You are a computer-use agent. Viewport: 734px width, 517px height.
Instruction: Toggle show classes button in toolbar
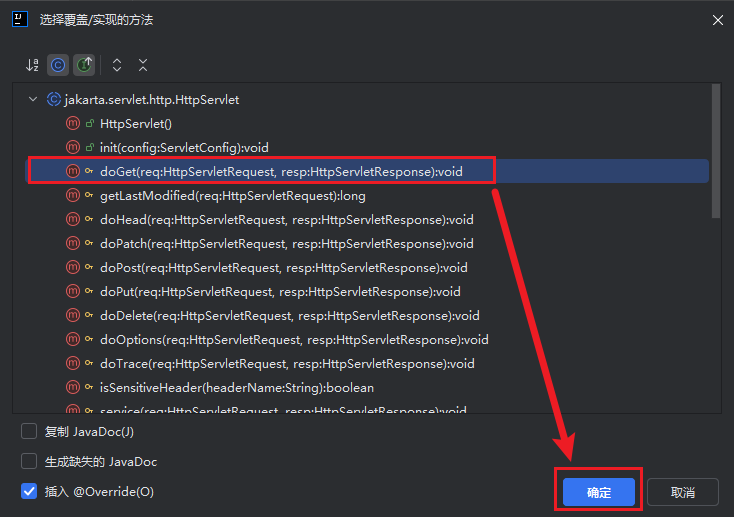(x=58, y=65)
